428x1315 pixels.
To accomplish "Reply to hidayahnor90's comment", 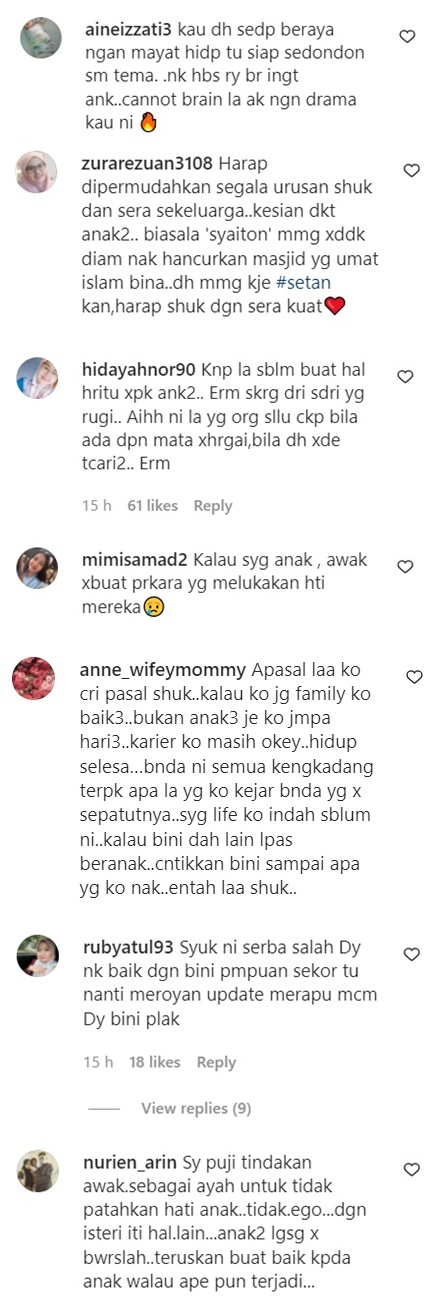I will pyautogui.click(x=213, y=506).
